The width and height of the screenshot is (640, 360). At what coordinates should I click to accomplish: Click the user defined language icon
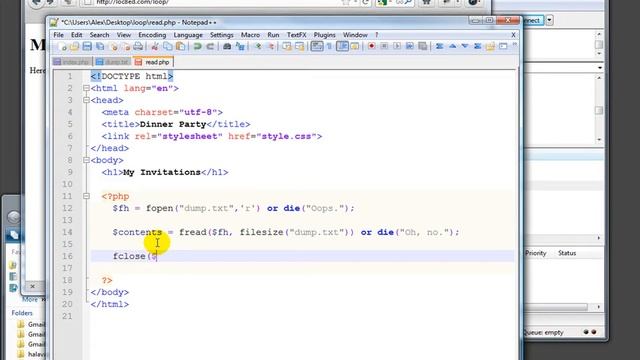point(355,47)
